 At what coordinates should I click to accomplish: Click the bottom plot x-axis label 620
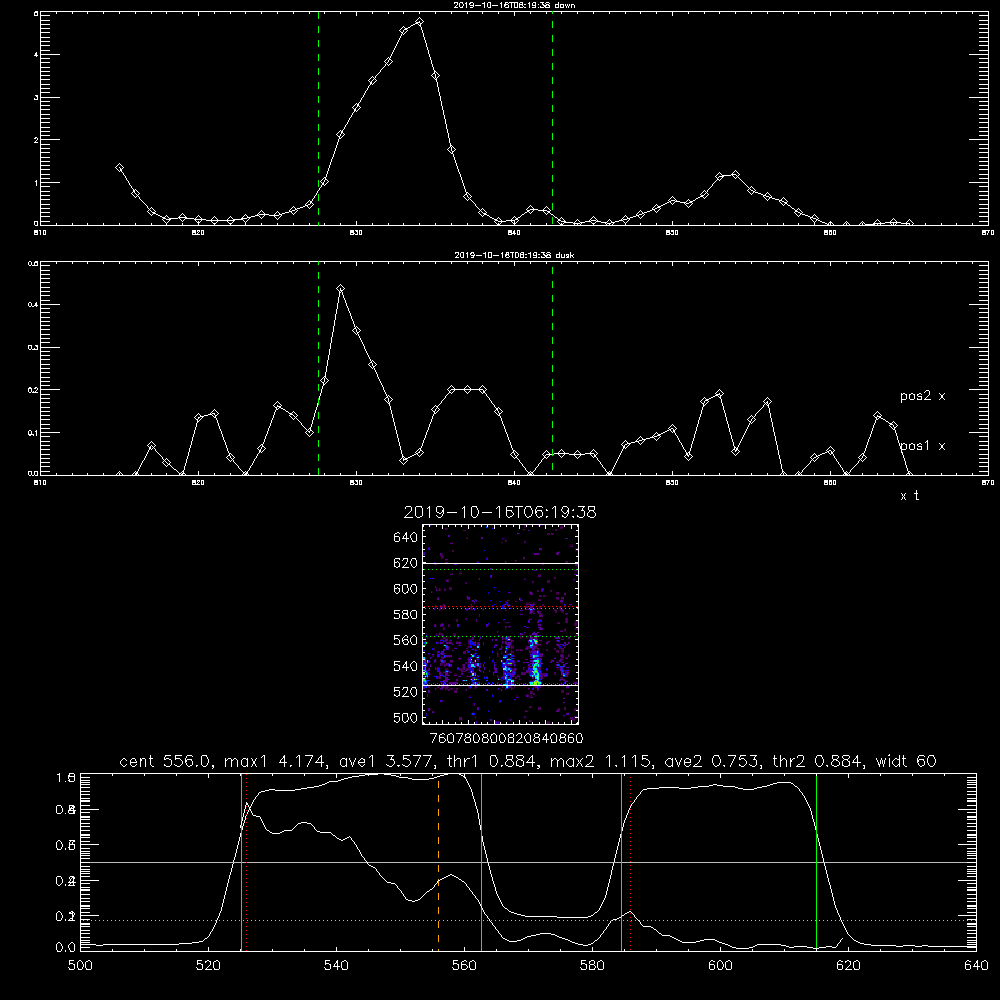(x=848, y=966)
